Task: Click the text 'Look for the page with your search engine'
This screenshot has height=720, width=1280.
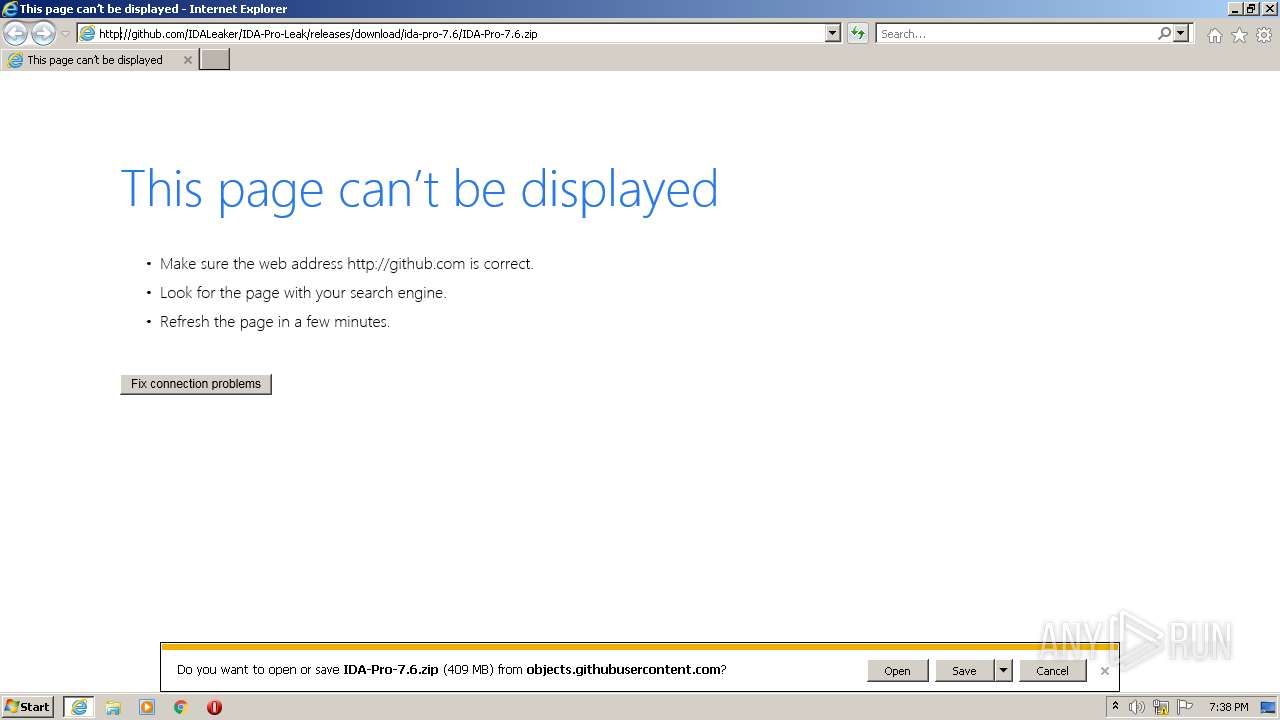Action: coord(303,293)
